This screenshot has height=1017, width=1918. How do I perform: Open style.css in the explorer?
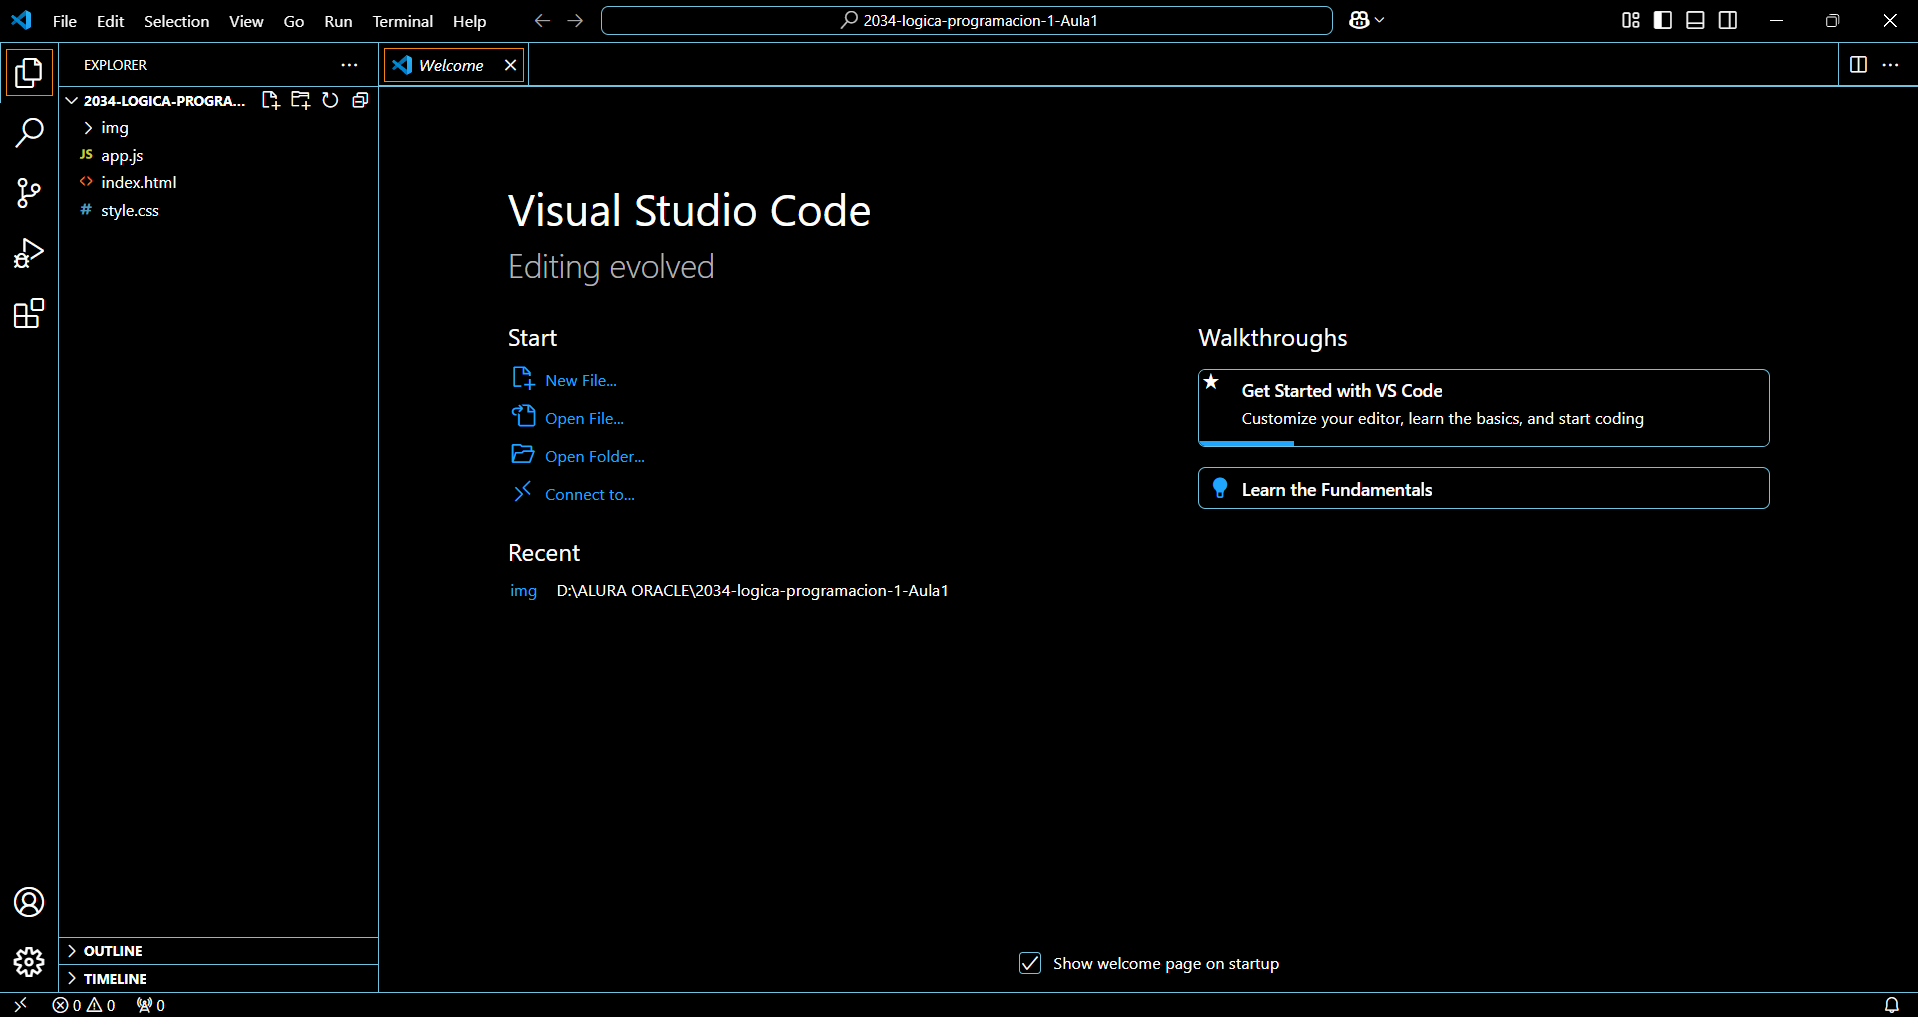click(218, 211)
